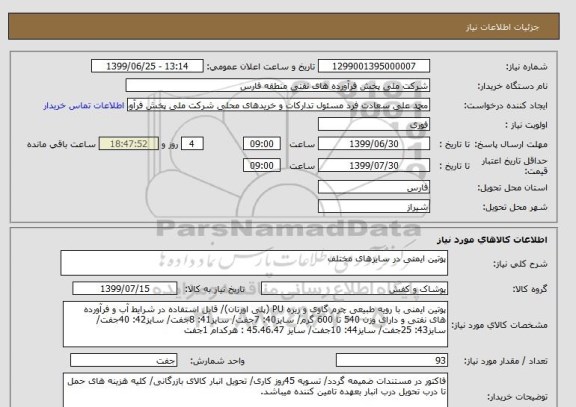Click the priority field showing فوری
576x407 pixels.
tap(374, 125)
